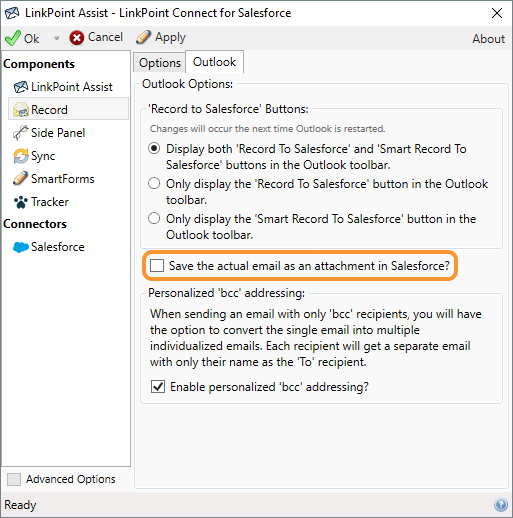Click the blue help icon in status bar
Image resolution: width=513 pixels, height=518 pixels.
click(501, 505)
